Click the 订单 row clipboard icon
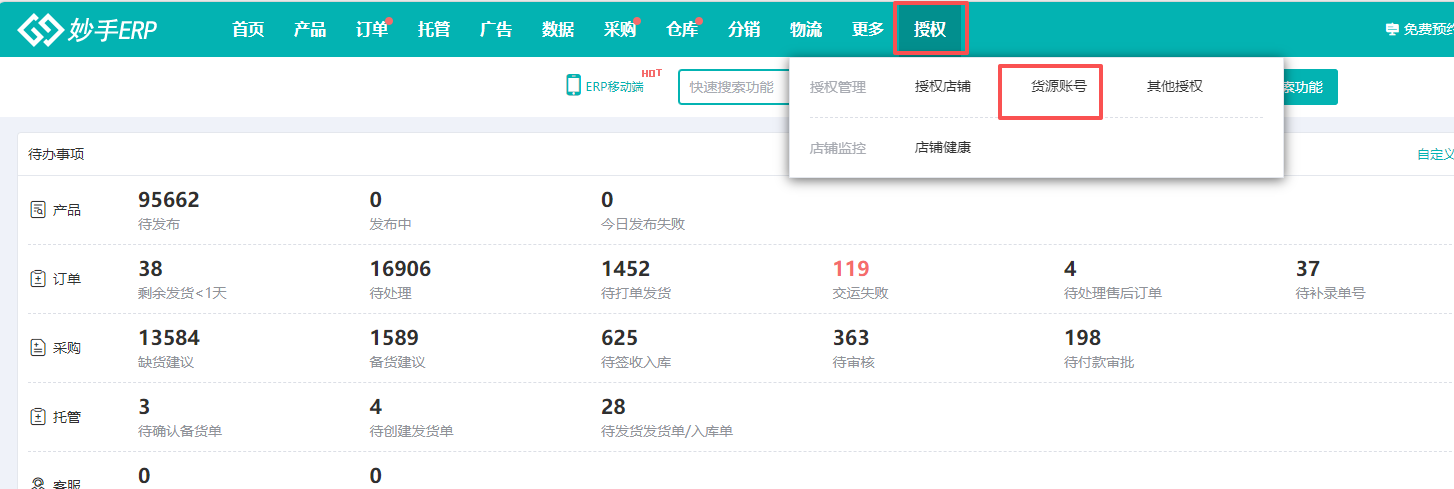This screenshot has height=489, width=1454. [38, 279]
